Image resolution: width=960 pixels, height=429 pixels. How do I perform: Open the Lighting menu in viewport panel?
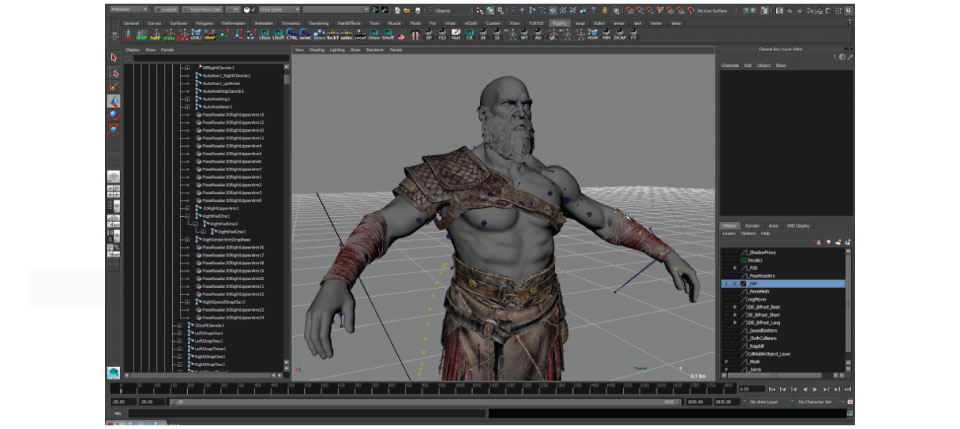(337, 50)
